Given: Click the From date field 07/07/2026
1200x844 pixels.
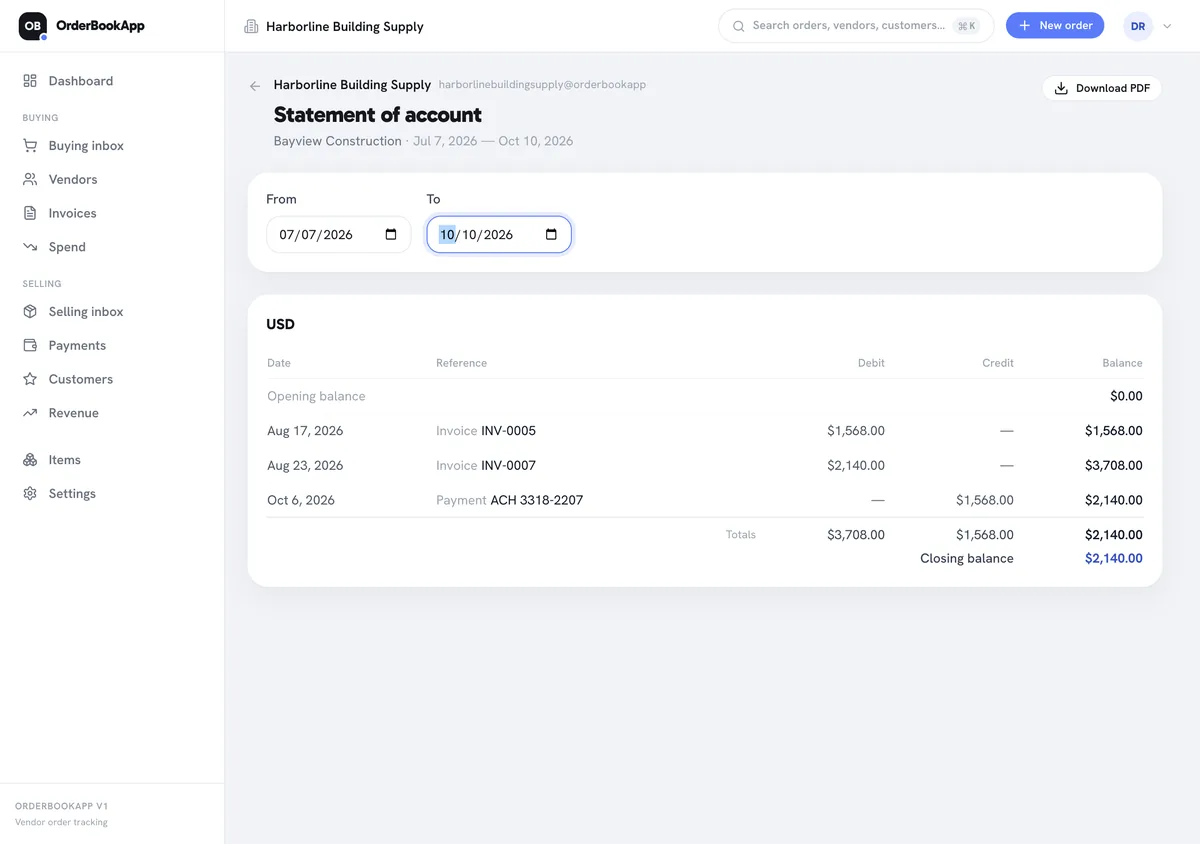Looking at the screenshot, I should (339, 235).
